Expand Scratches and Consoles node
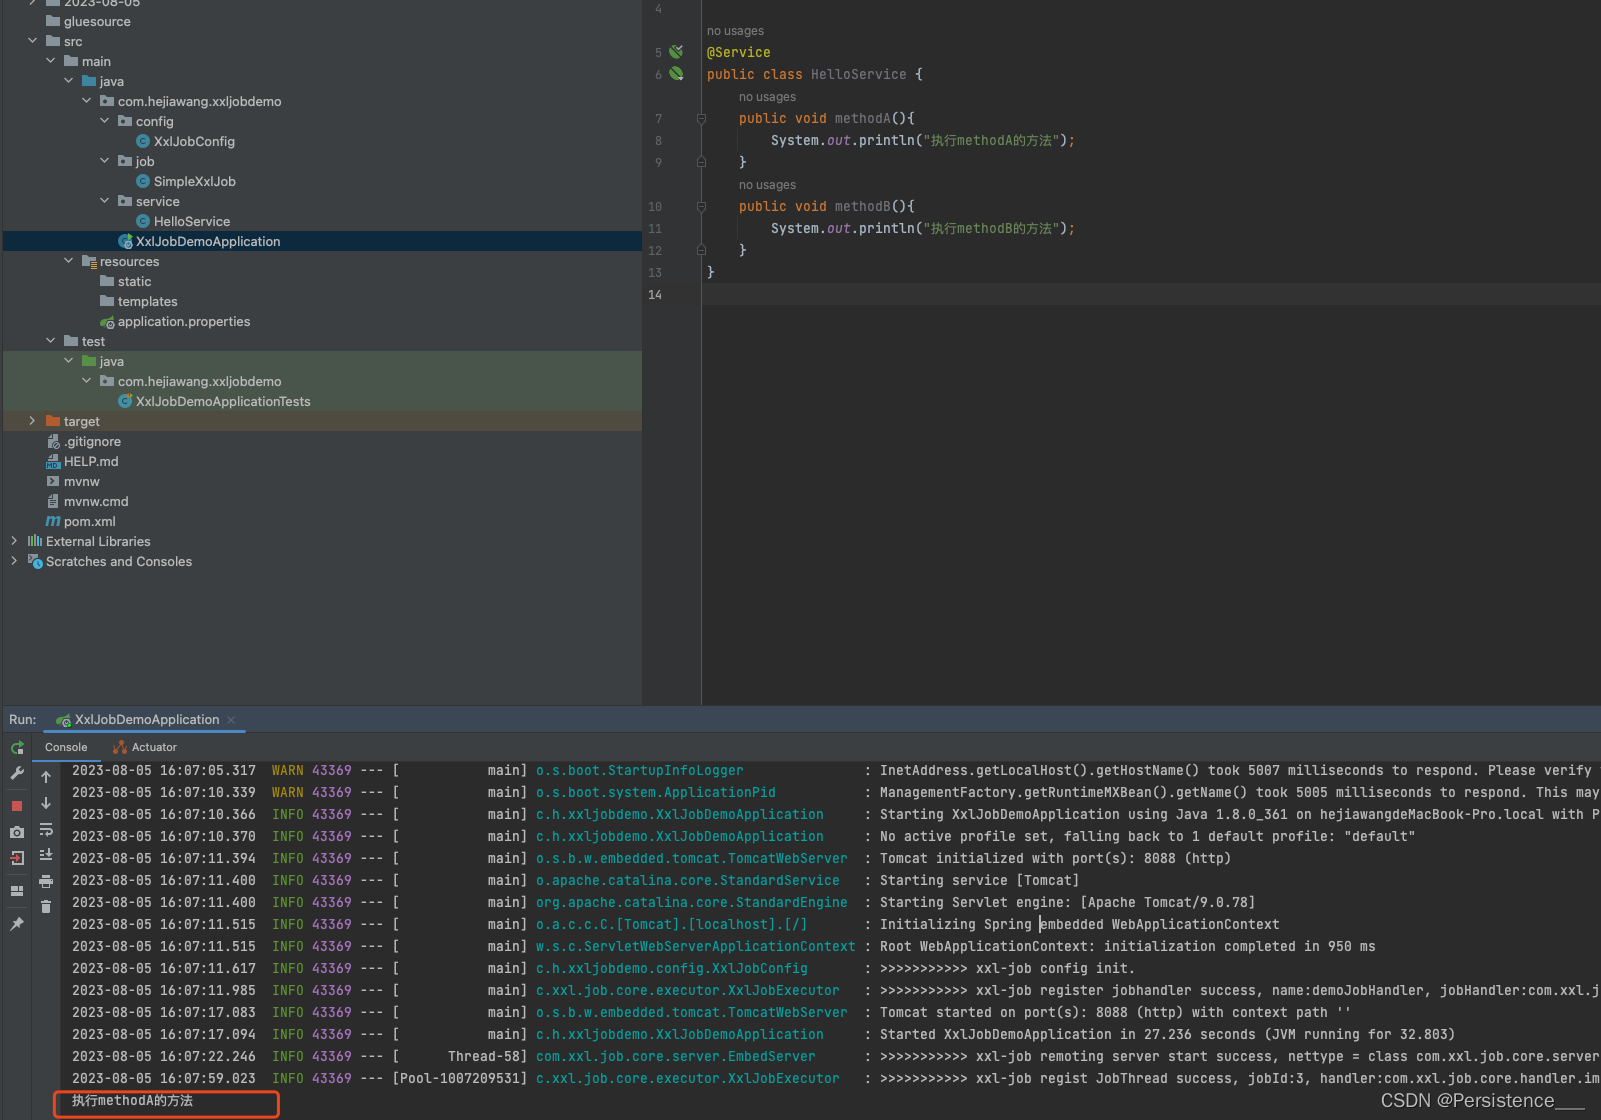 click(x=14, y=561)
